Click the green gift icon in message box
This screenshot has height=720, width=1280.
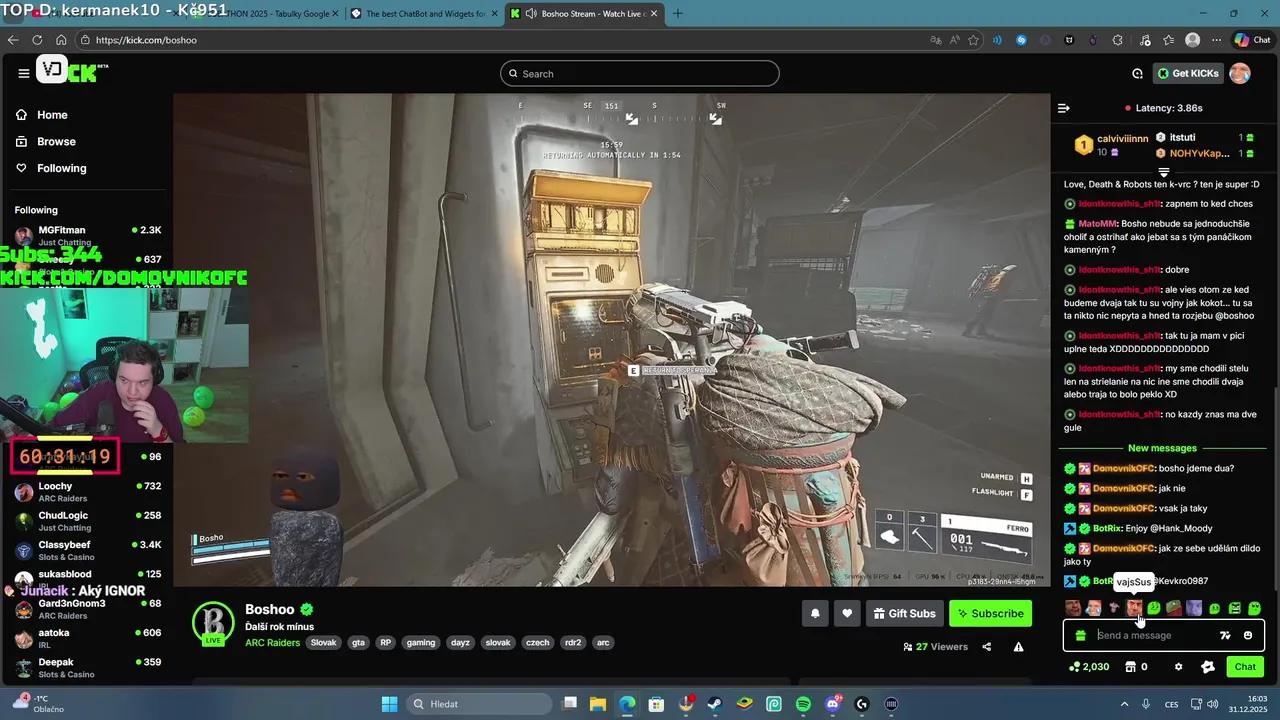point(1080,635)
